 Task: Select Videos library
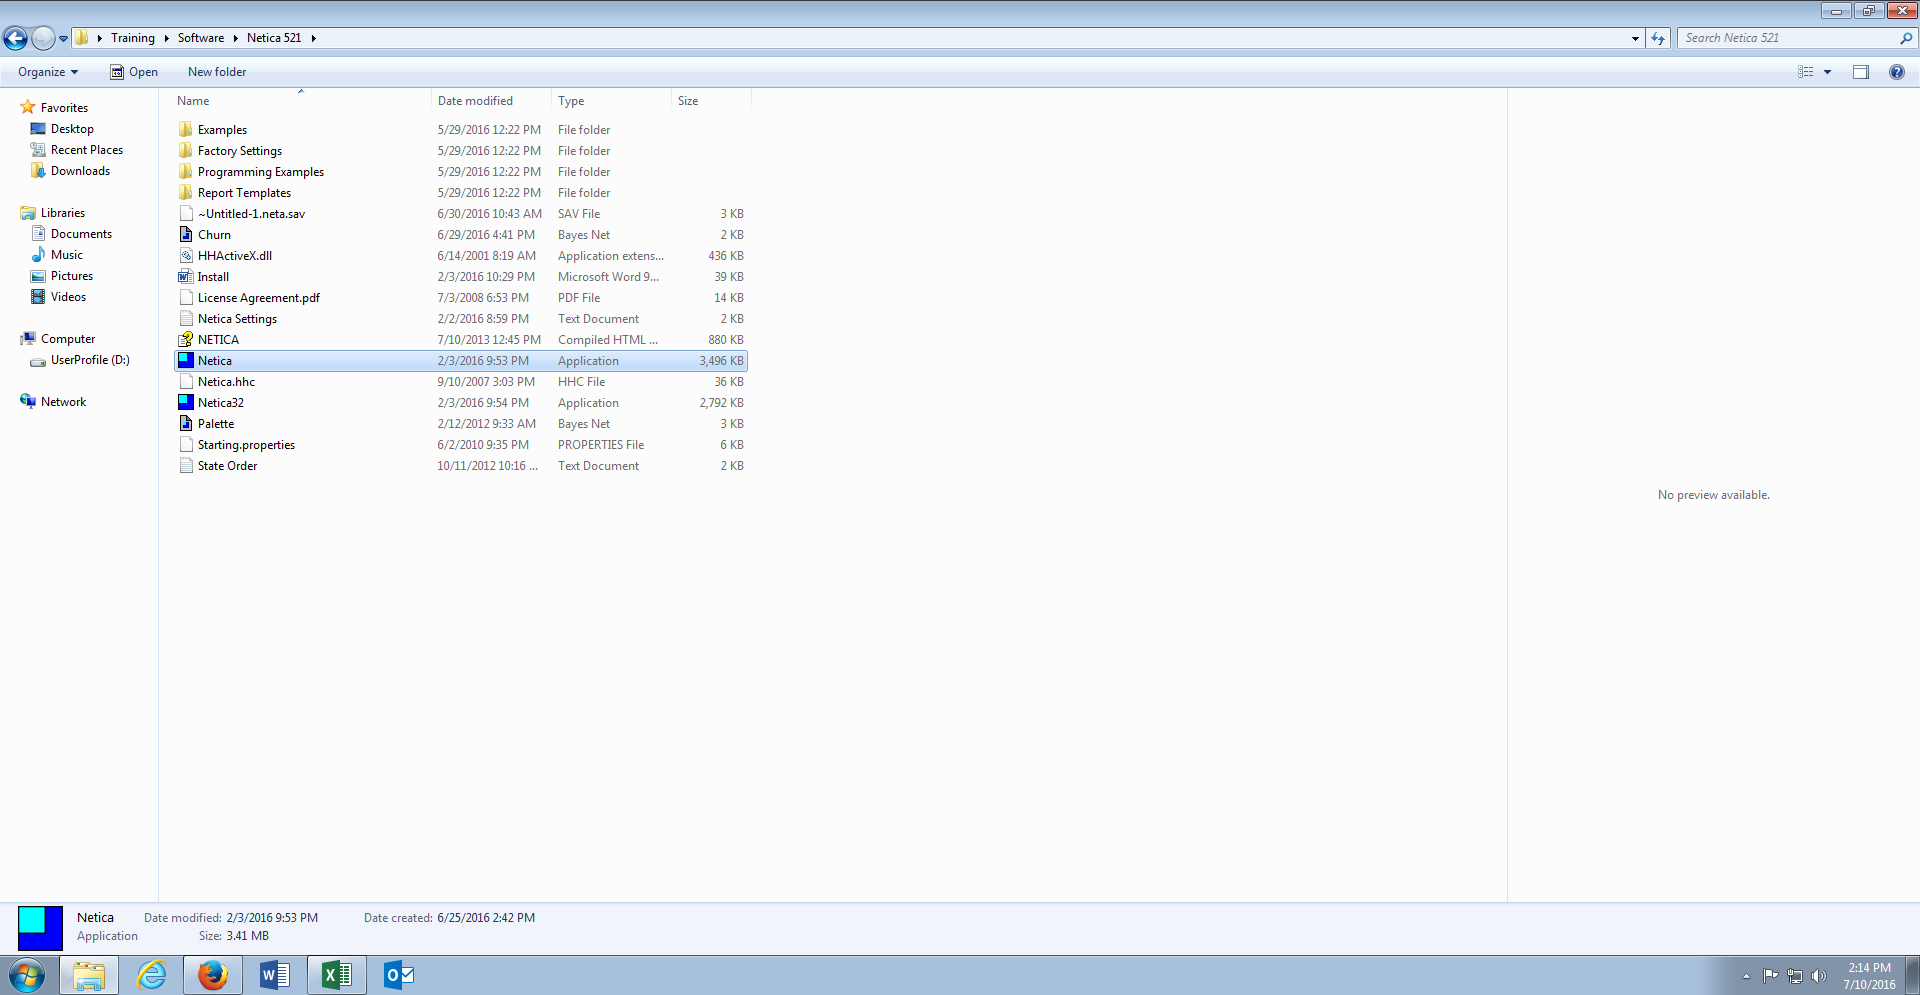point(68,297)
